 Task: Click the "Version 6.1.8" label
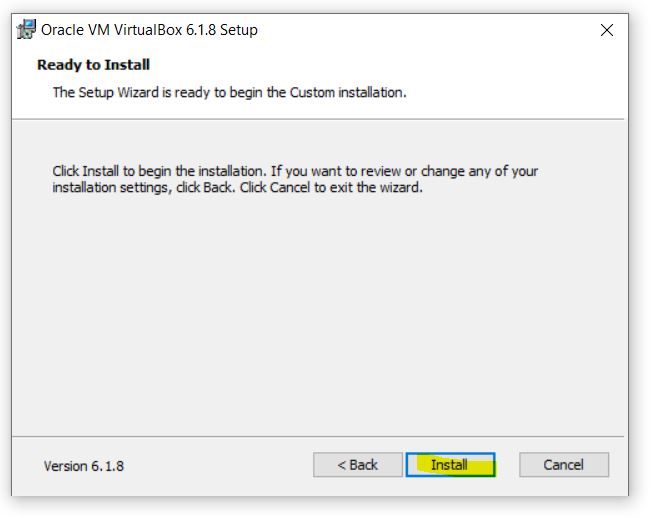(x=84, y=466)
